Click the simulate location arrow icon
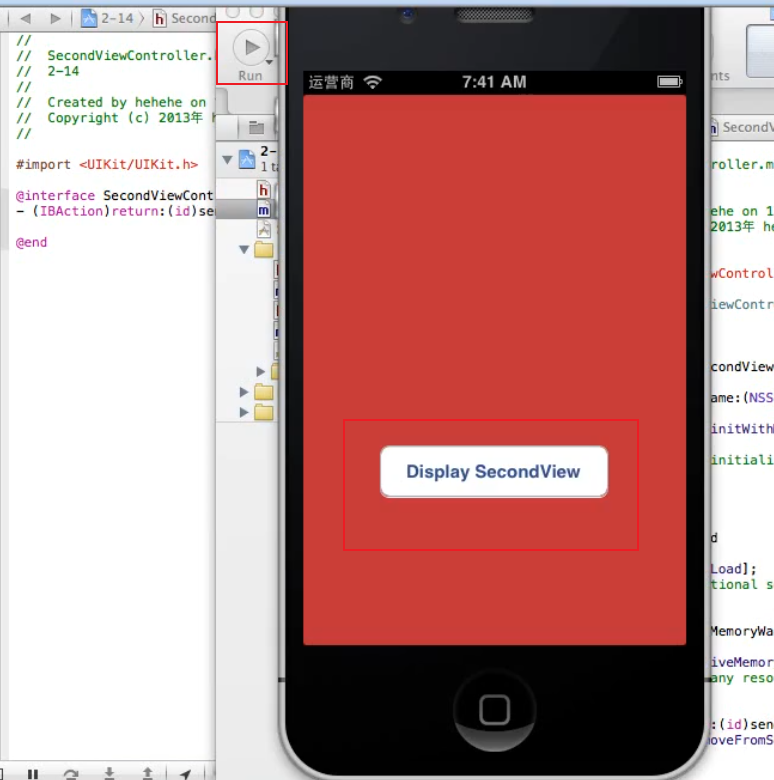774x780 pixels. click(x=185, y=773)
